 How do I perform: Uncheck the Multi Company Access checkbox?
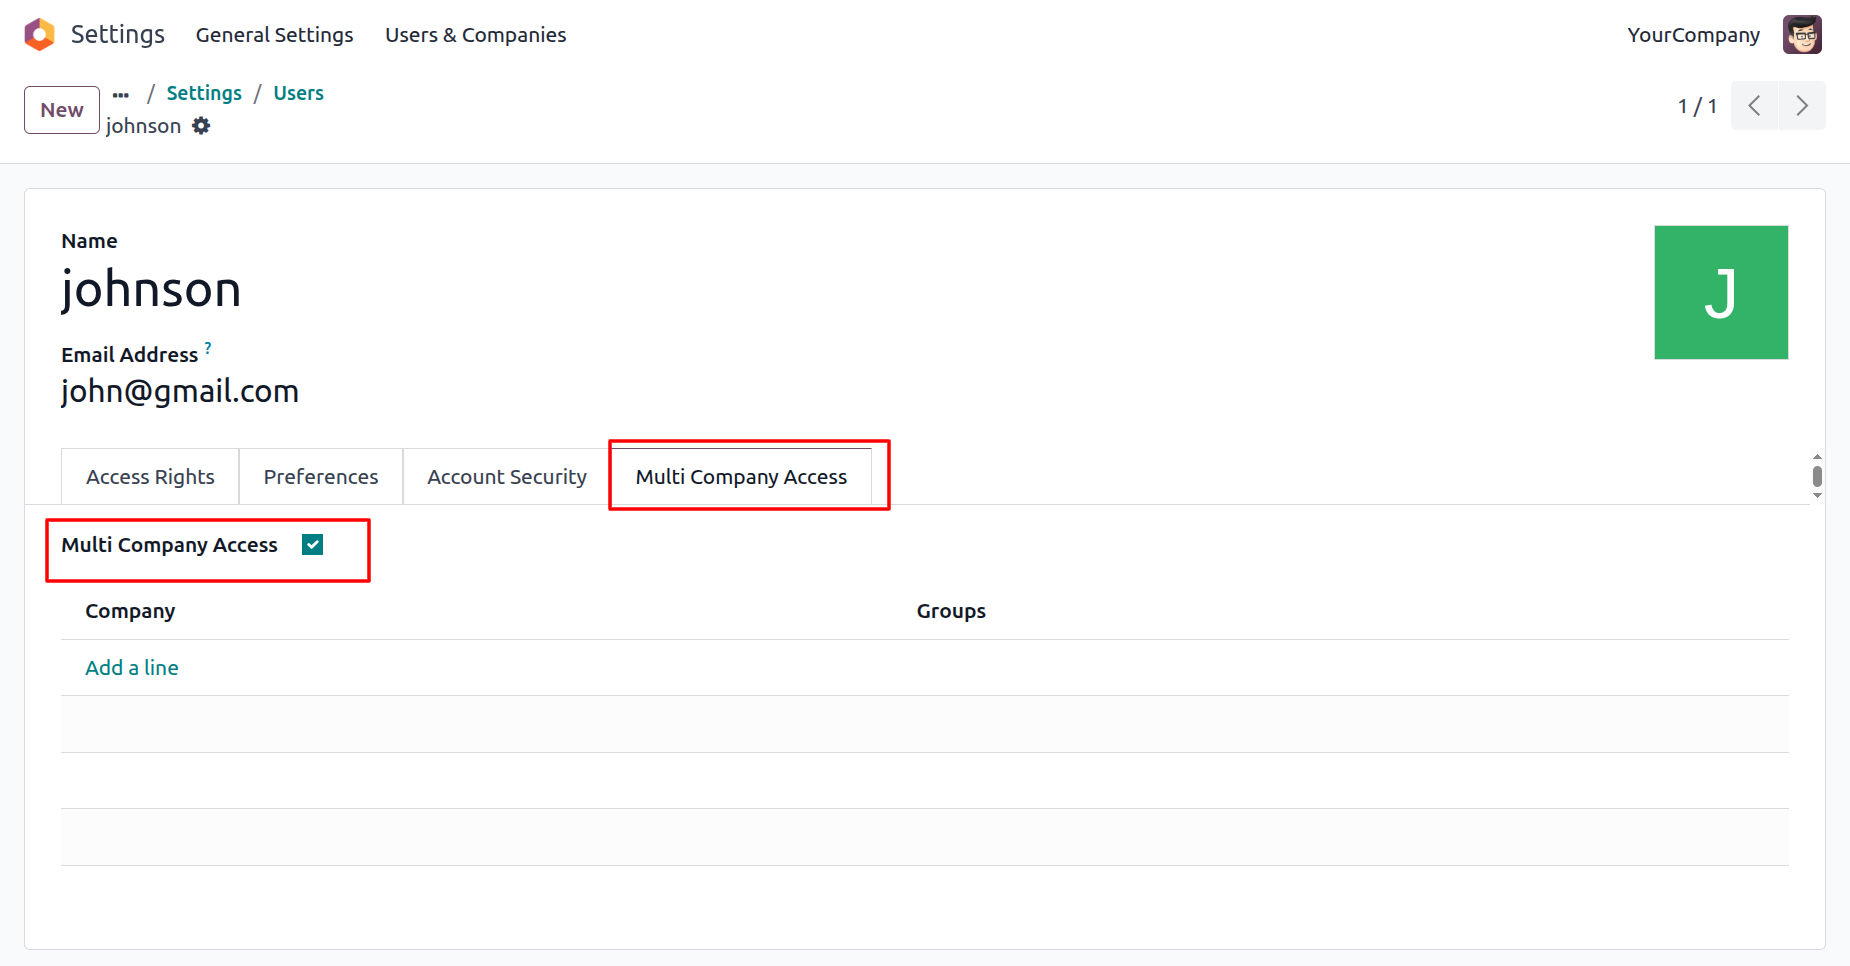(x=313, y=545)
